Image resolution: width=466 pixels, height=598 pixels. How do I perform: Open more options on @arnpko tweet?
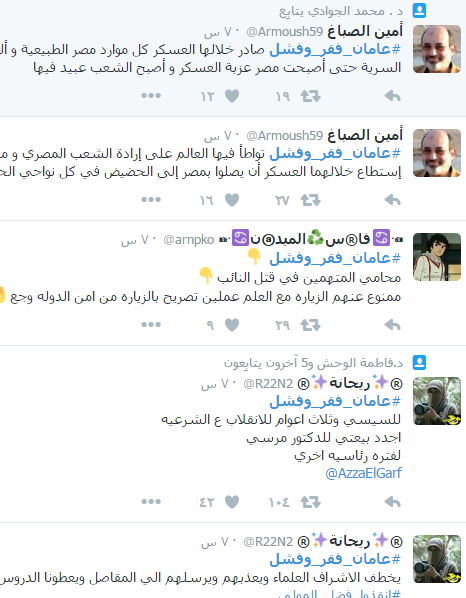click(151, 324)
